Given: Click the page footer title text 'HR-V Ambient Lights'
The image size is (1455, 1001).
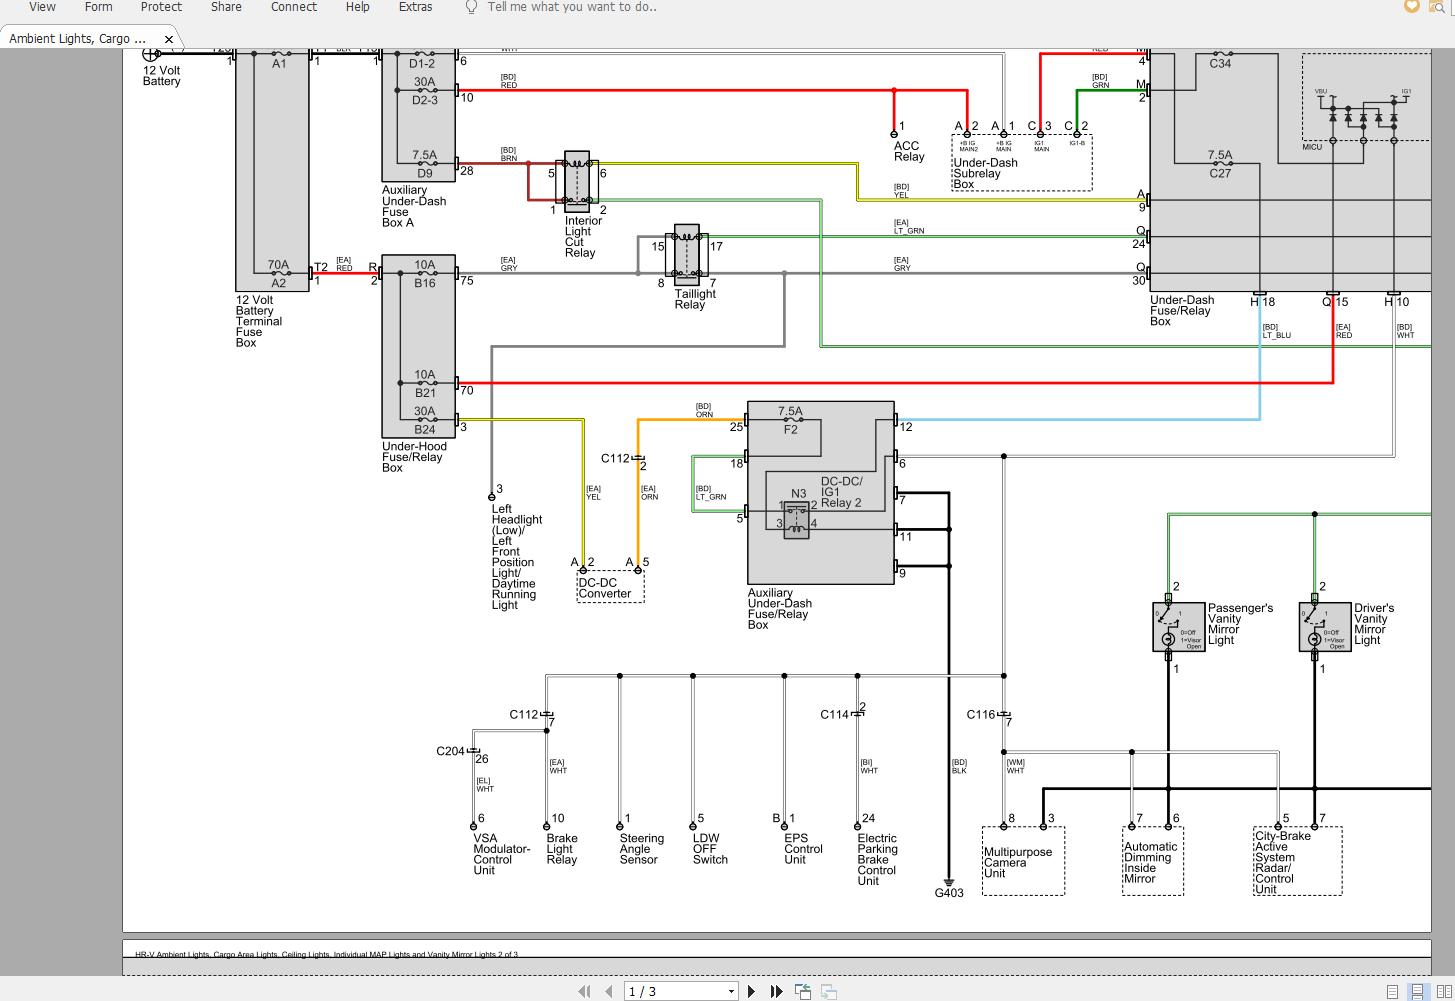Looking at the screenshot, I should 326,955.
